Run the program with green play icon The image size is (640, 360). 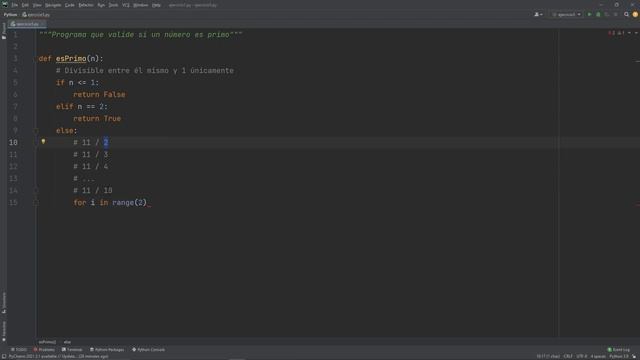(589, 14)
